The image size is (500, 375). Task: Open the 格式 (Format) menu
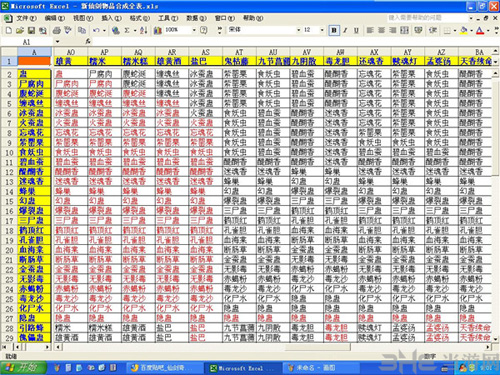(139, 18)
